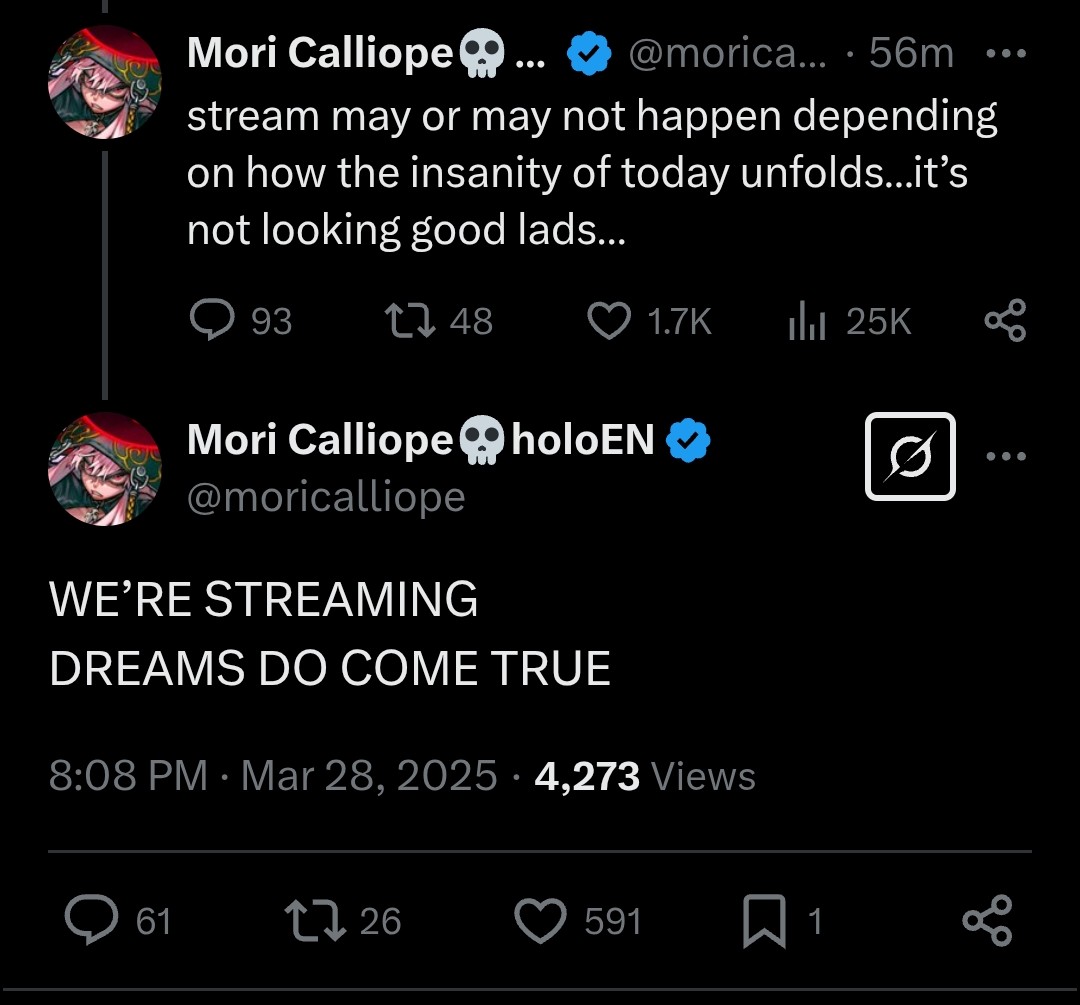Open the Grok icon button
The image size is (1080, 1005).
click(910, 457)
